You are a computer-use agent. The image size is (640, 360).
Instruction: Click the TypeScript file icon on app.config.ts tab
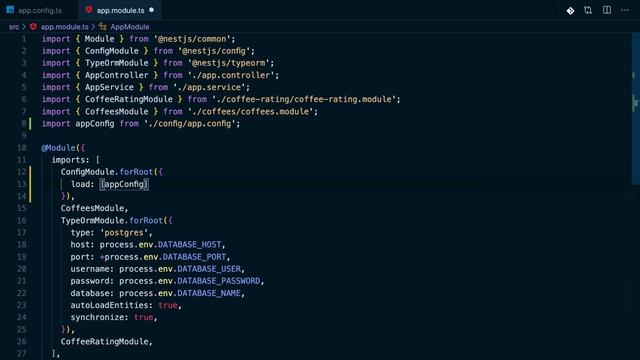click(10, 10)
